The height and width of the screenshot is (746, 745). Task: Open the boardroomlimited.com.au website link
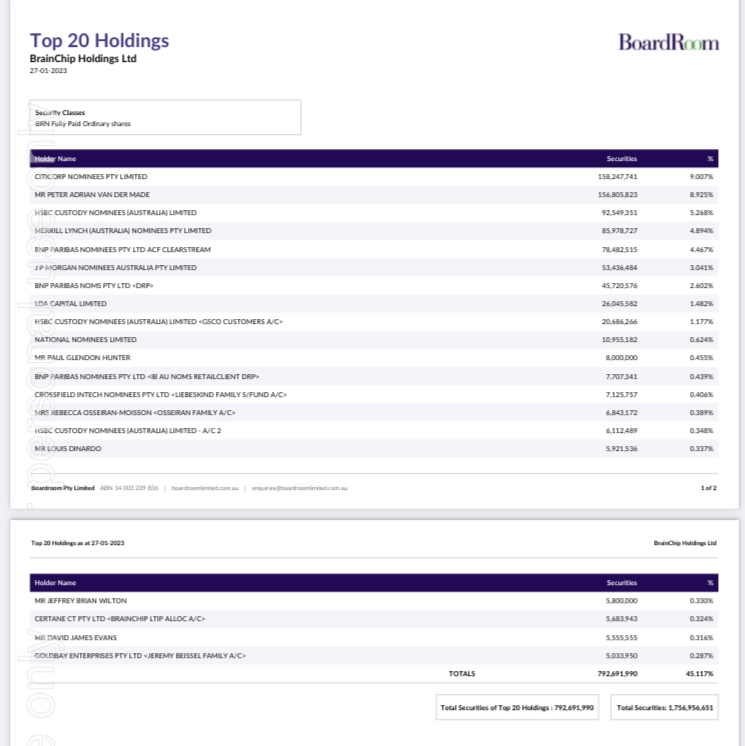pos(205,488)
